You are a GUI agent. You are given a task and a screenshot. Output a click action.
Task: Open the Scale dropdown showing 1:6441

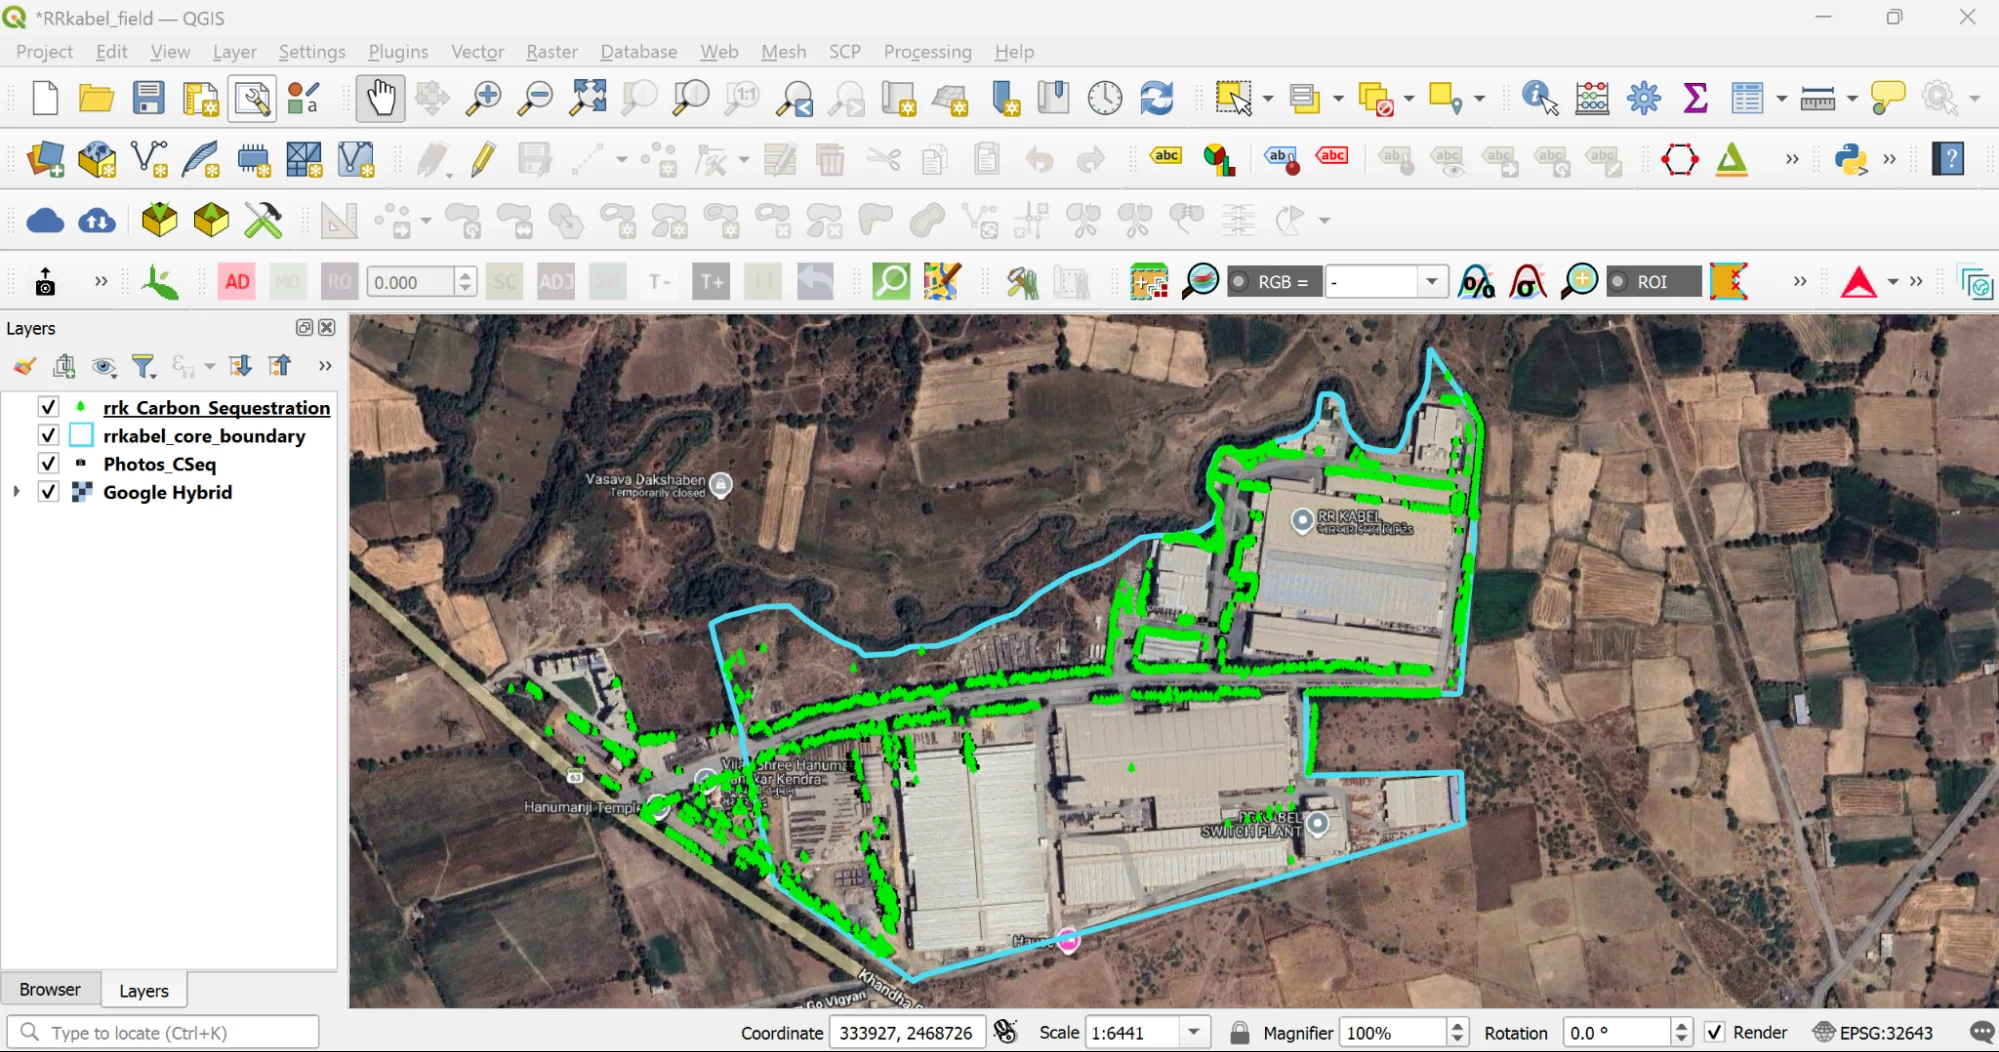tap(1193, 1031)
